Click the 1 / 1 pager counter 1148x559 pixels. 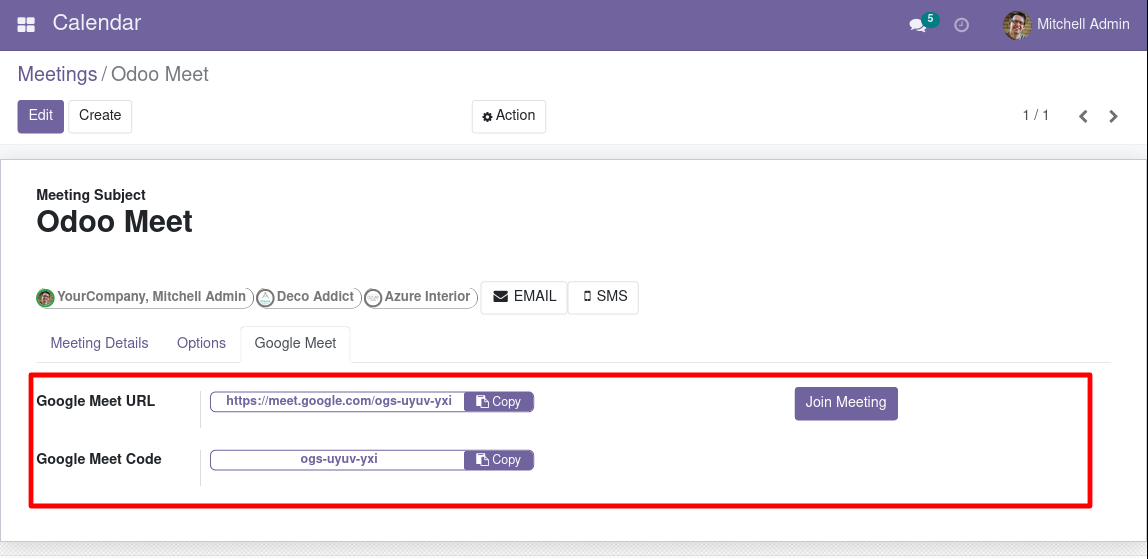click(1036, 116)
